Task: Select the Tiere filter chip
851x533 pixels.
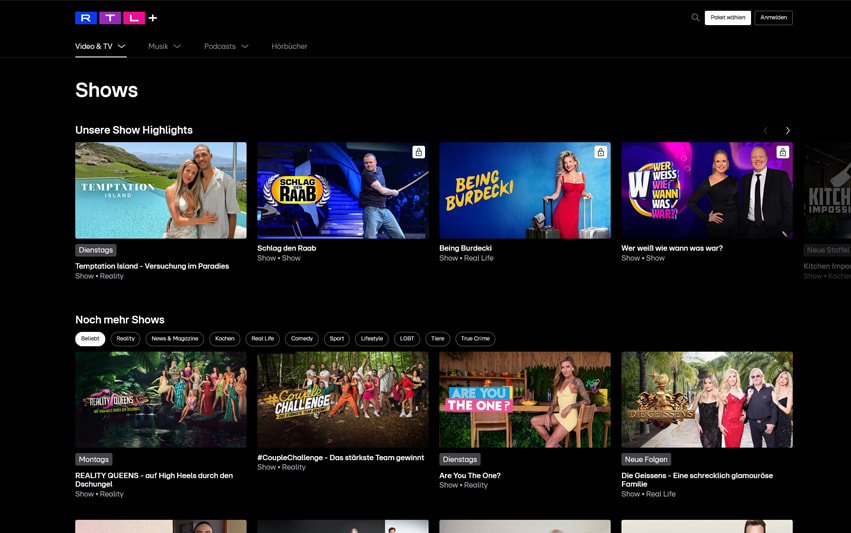Action: [437, 339]
